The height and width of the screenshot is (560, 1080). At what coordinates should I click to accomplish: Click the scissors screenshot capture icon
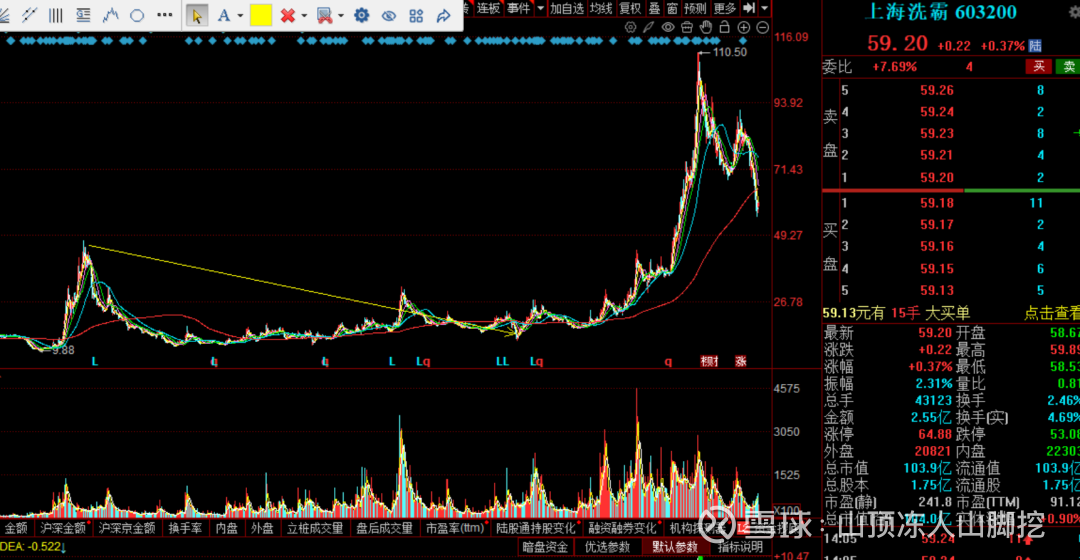coord(324,15)
